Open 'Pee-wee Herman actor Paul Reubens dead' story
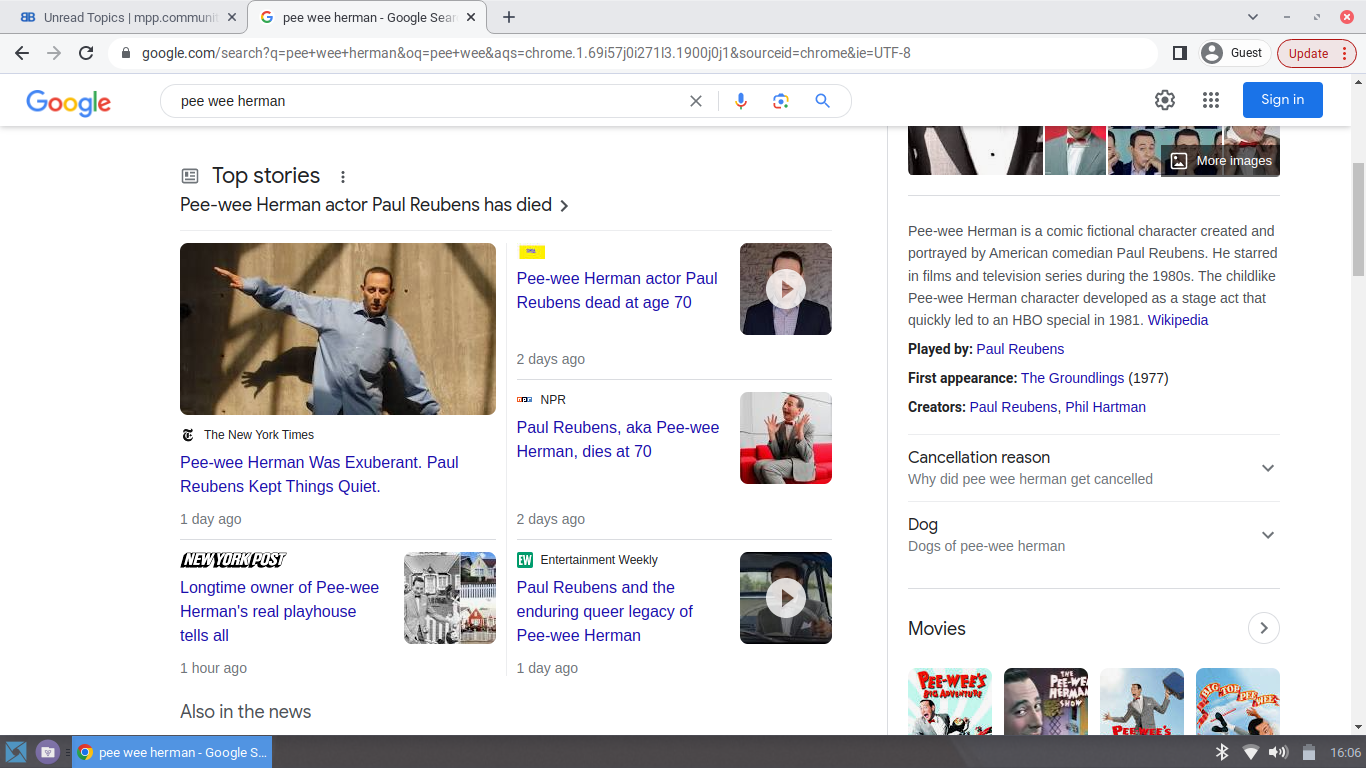The image size is (1366, 768). pos(617,290)
